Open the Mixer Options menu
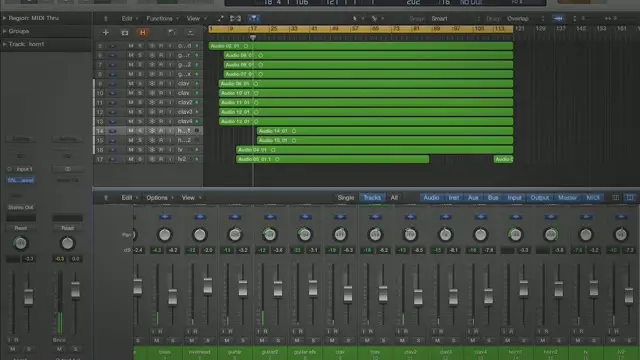 pyautogui.click(x=160, y=198)
